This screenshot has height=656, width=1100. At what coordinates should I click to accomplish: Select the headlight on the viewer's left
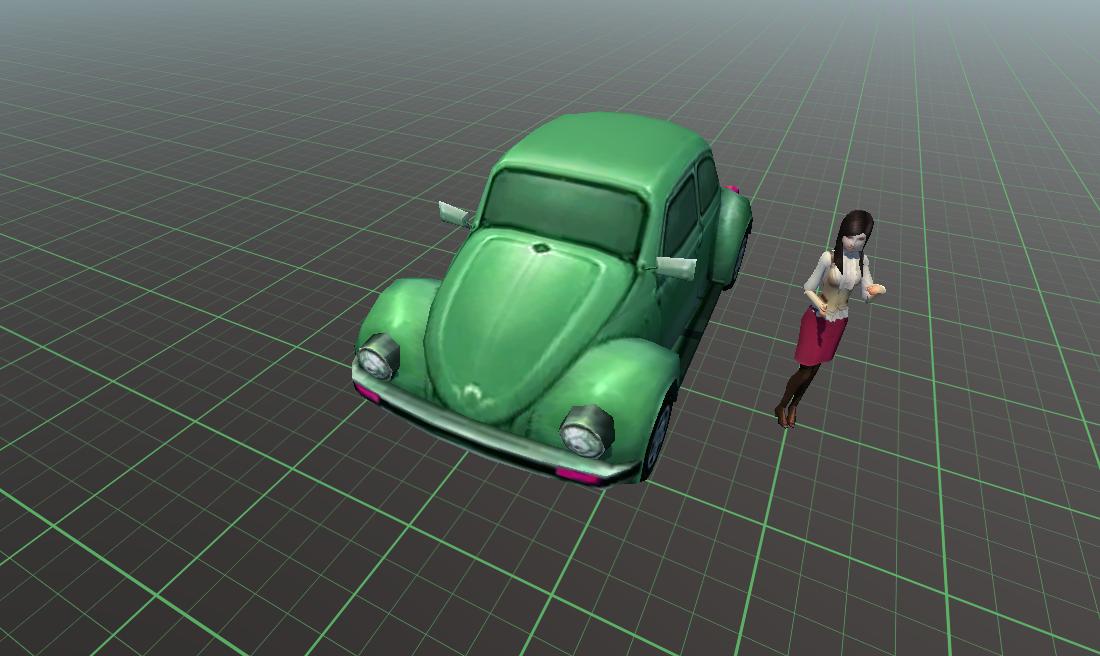(379, 358)
